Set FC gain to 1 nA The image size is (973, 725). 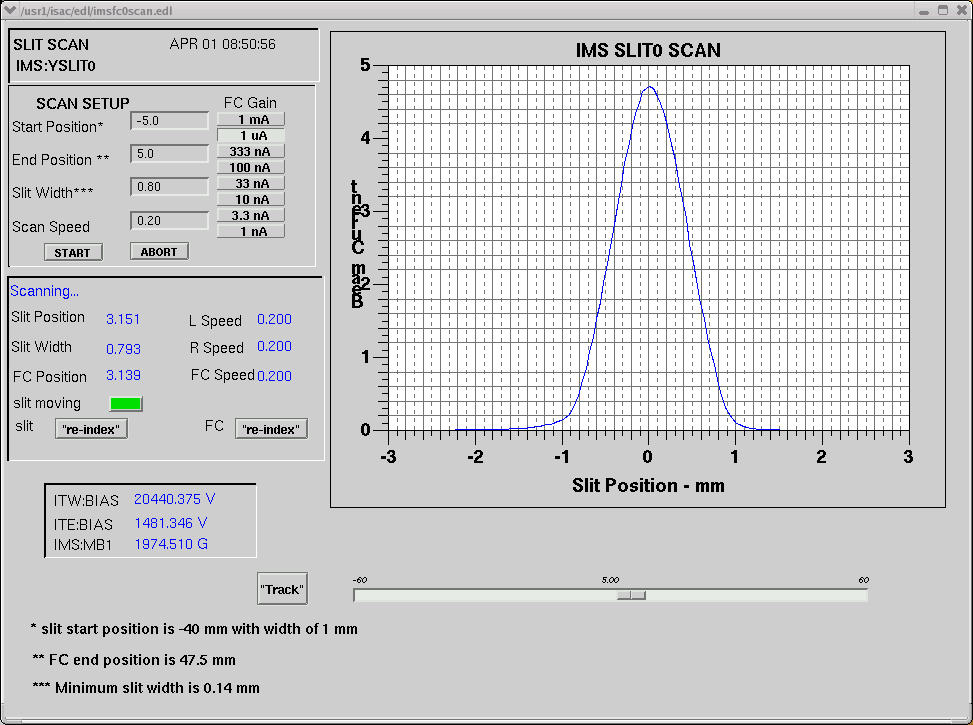tap(251, 231)
